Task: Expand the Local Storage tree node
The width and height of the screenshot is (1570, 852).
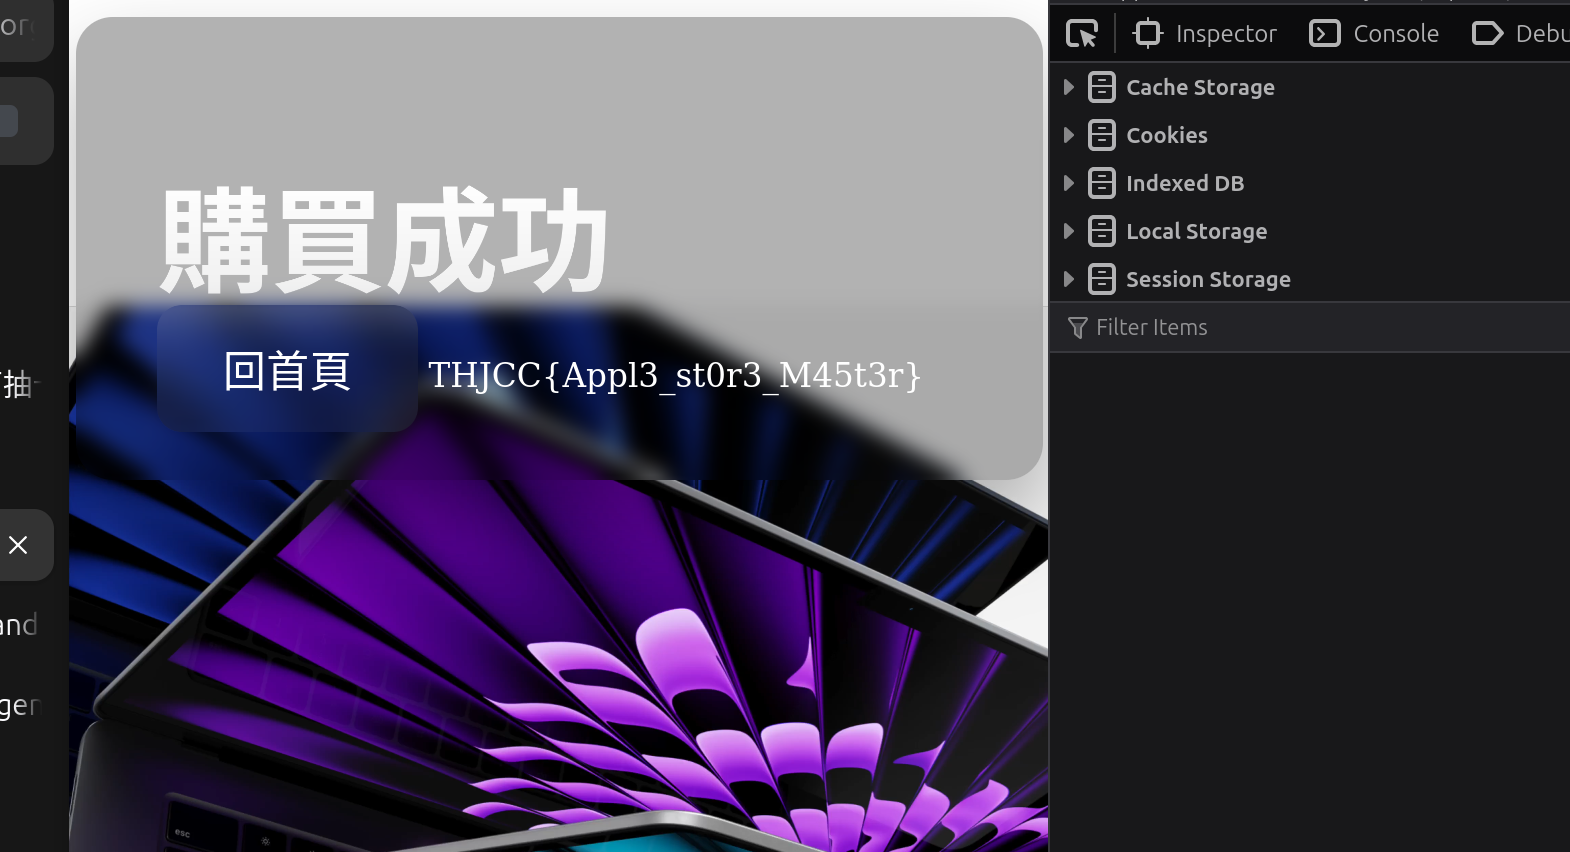Action: pyautogui.click(x=1069, y=231)
